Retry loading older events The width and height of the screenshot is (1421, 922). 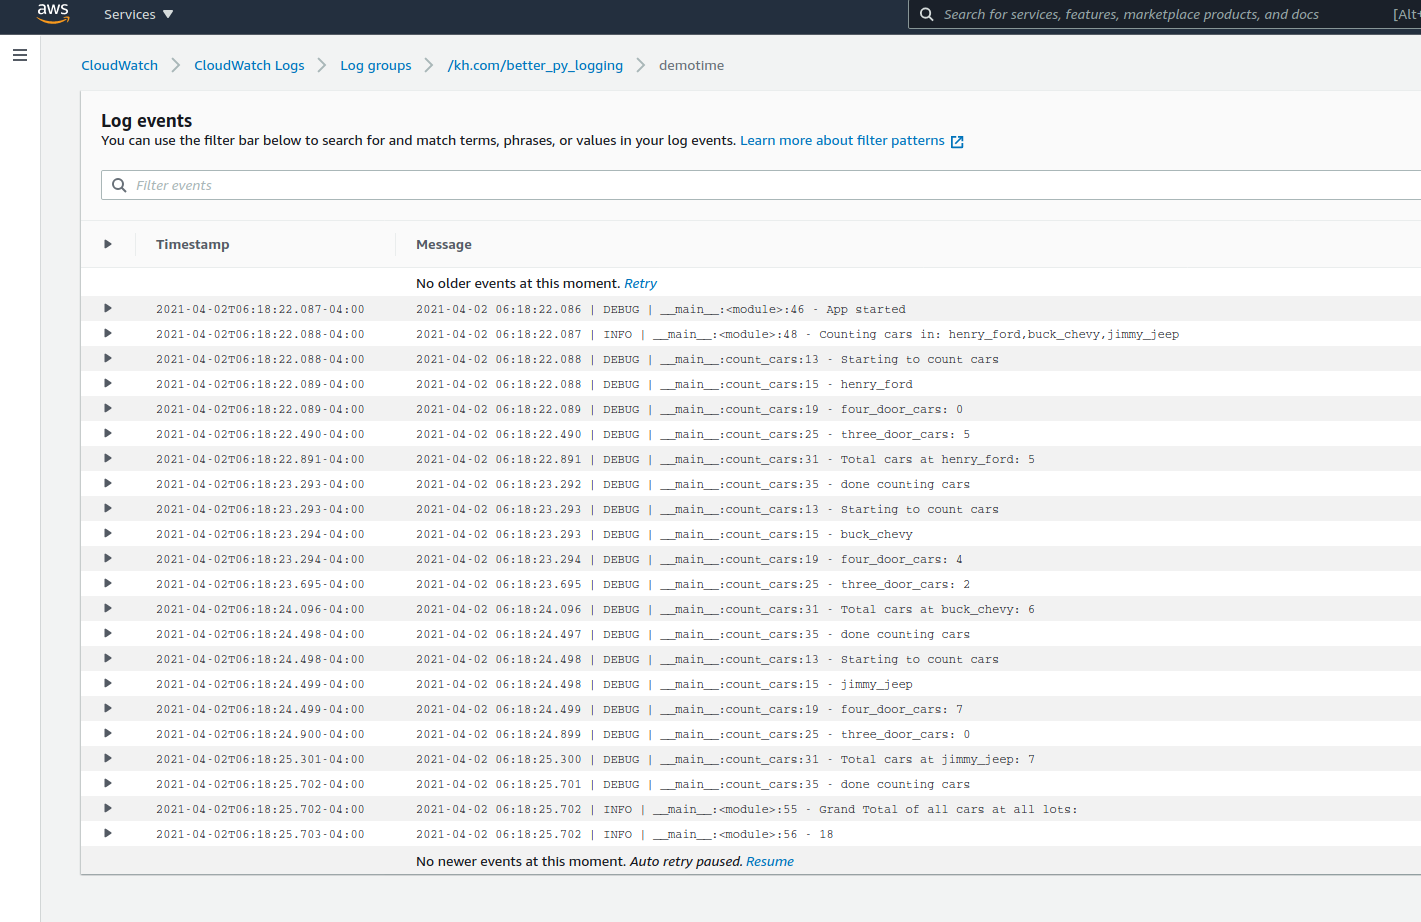pos(640,283)
